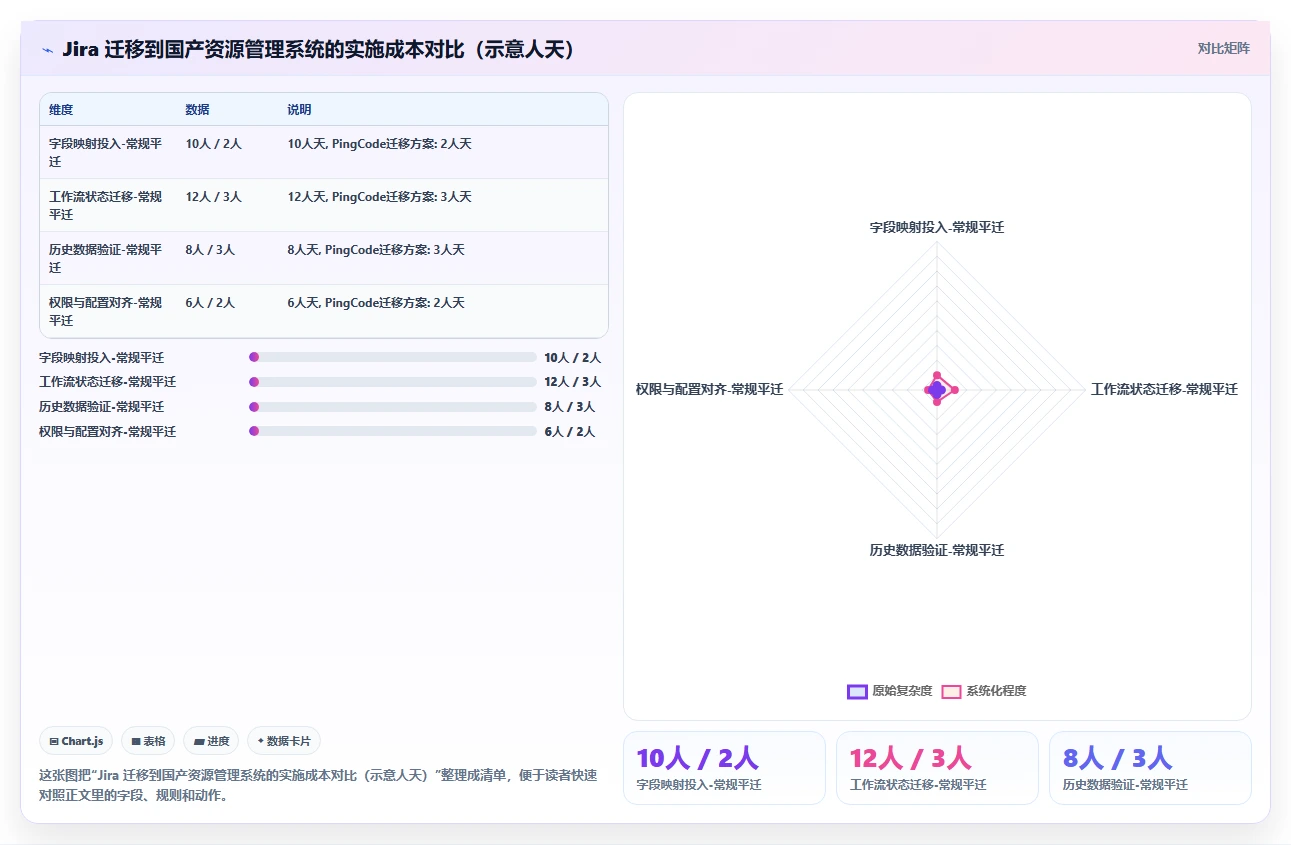Click the 12人天, PingCode迁移方案: 3人天 description

pos(379,197)
